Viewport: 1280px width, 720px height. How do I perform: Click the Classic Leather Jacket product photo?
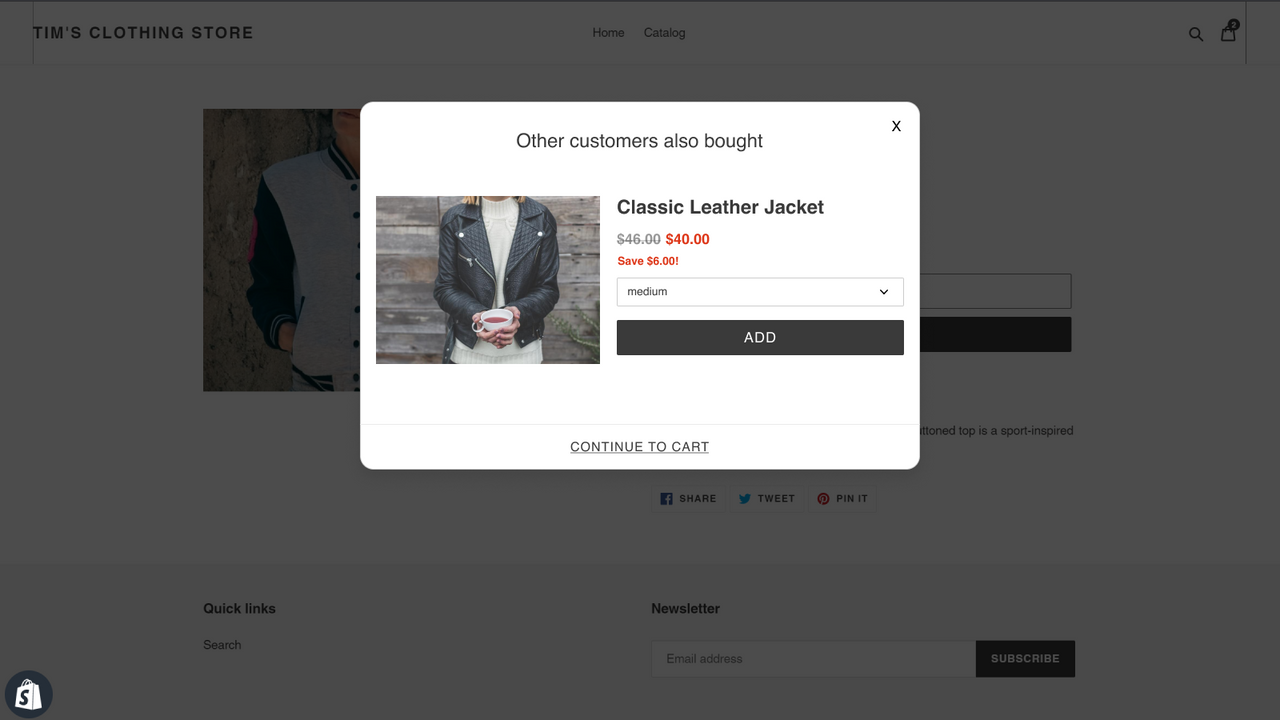tap(487, 280)
